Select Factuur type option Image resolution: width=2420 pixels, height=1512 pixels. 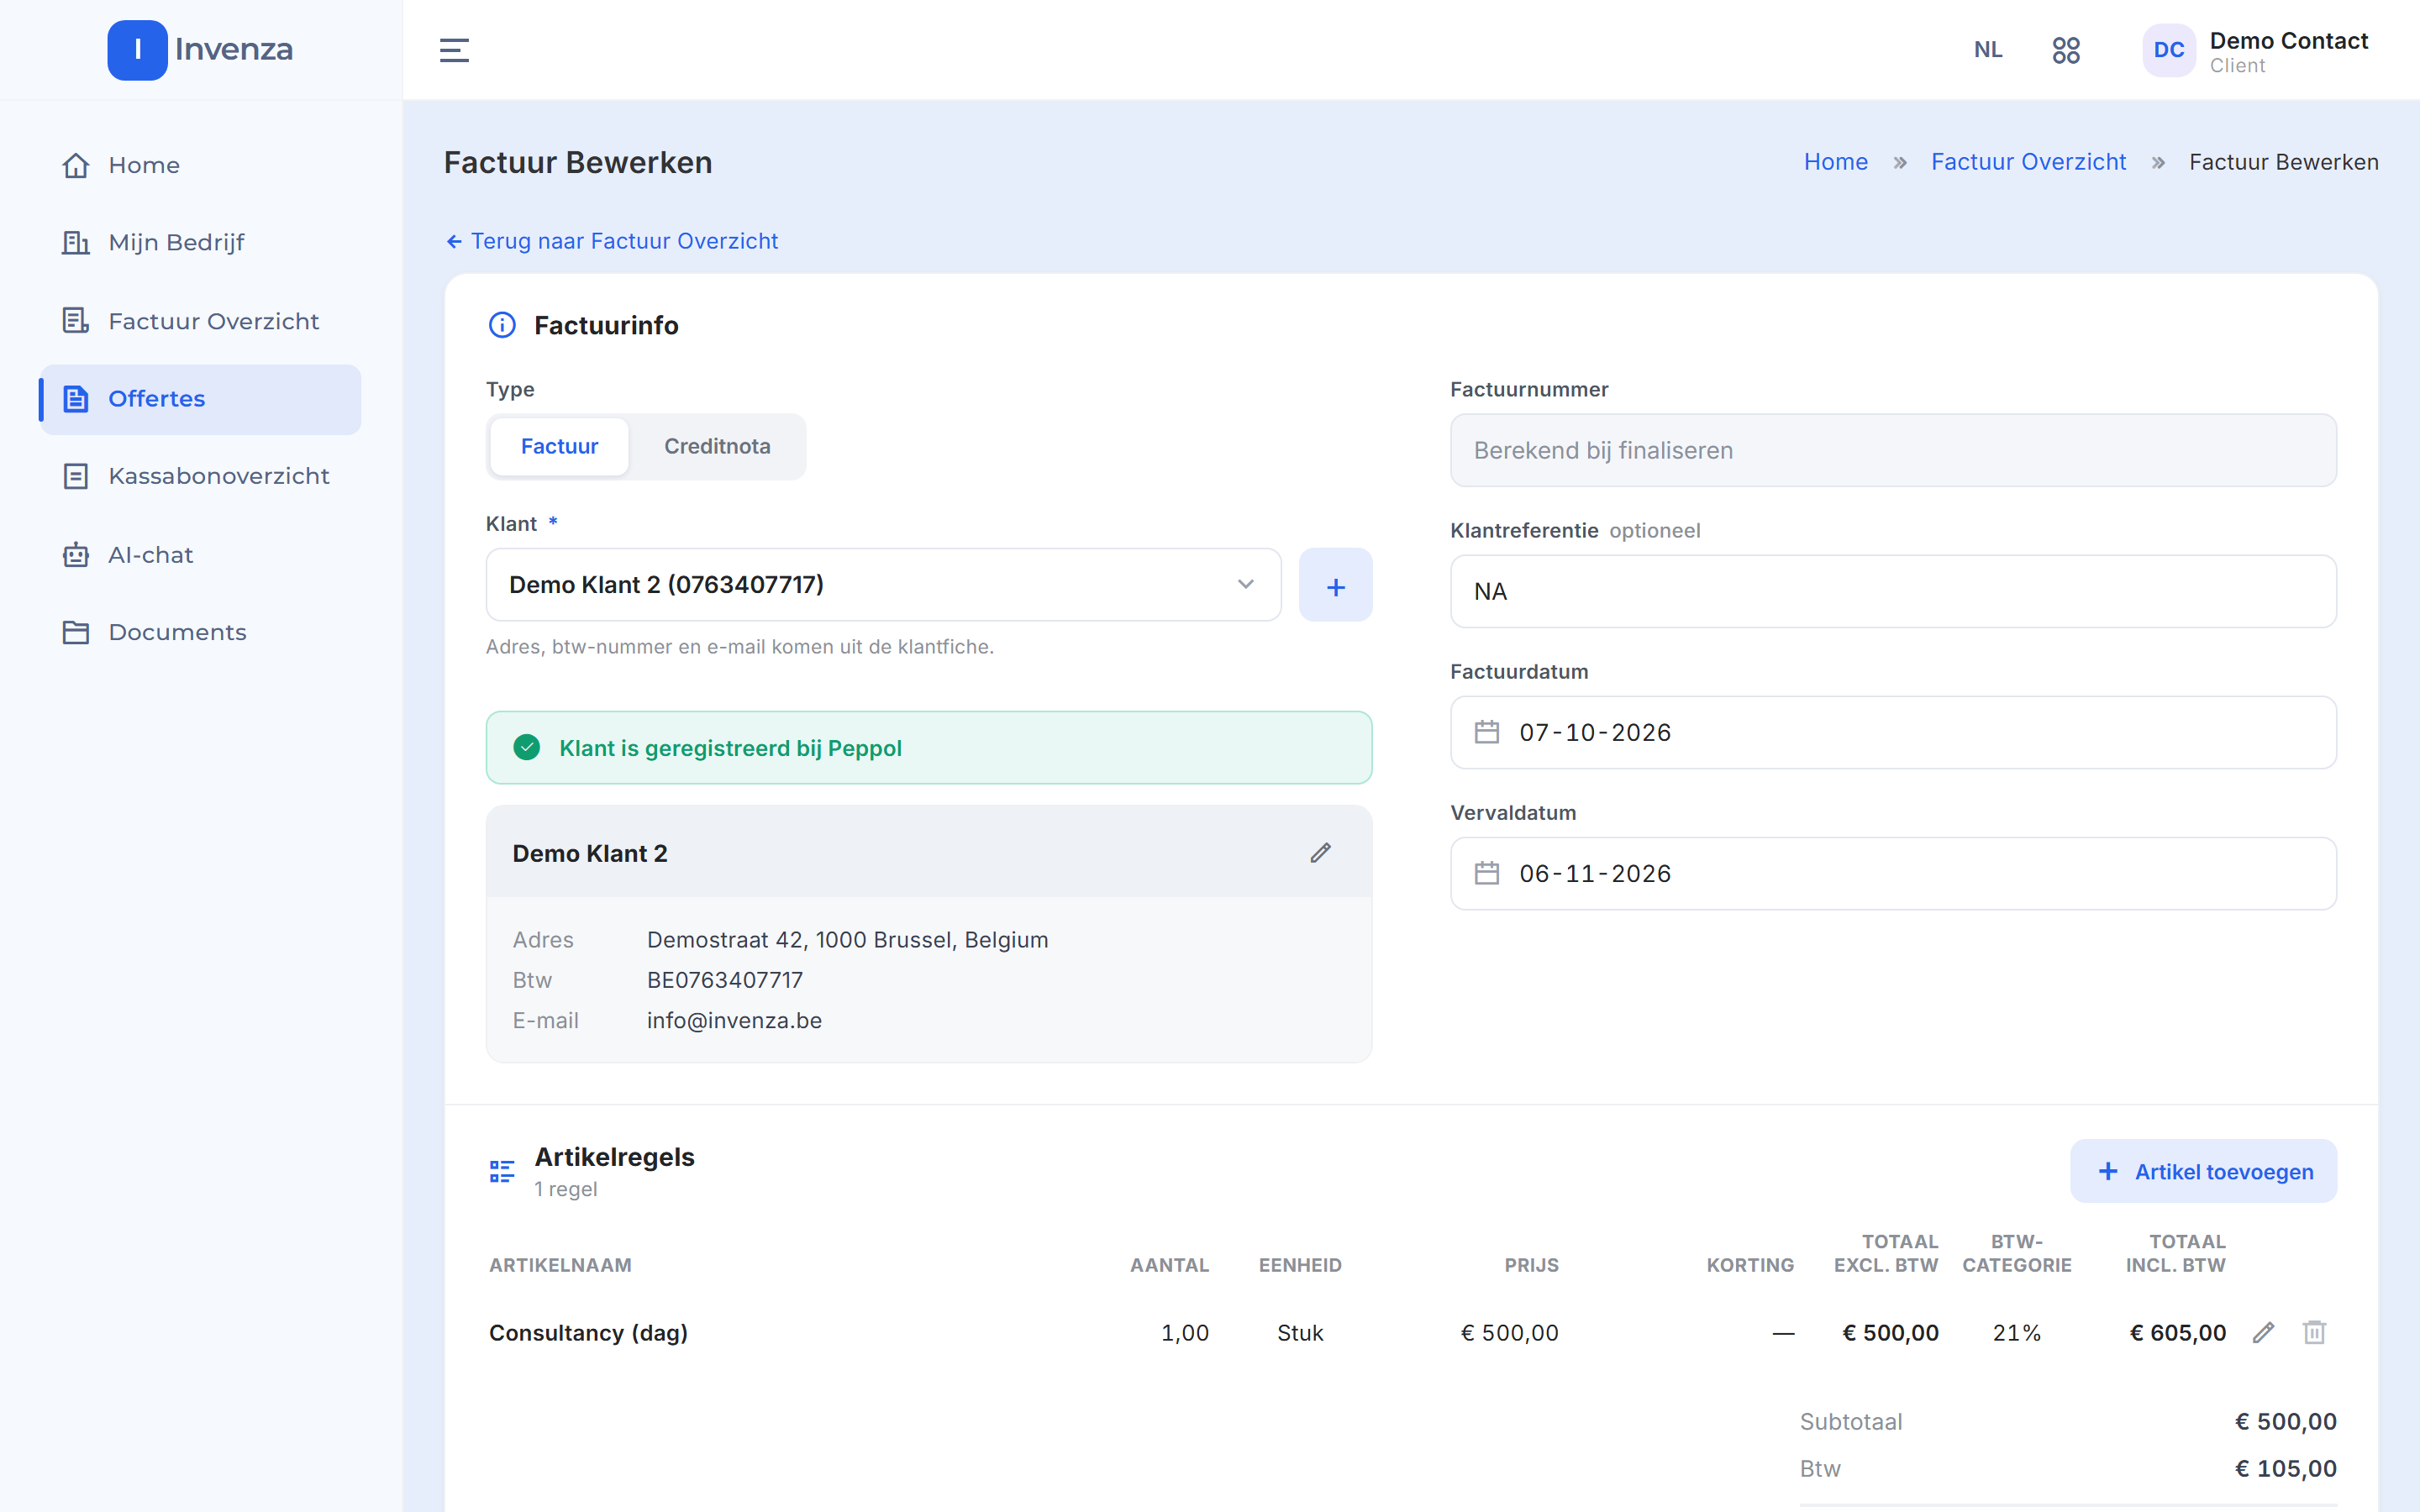pos(559,446)
